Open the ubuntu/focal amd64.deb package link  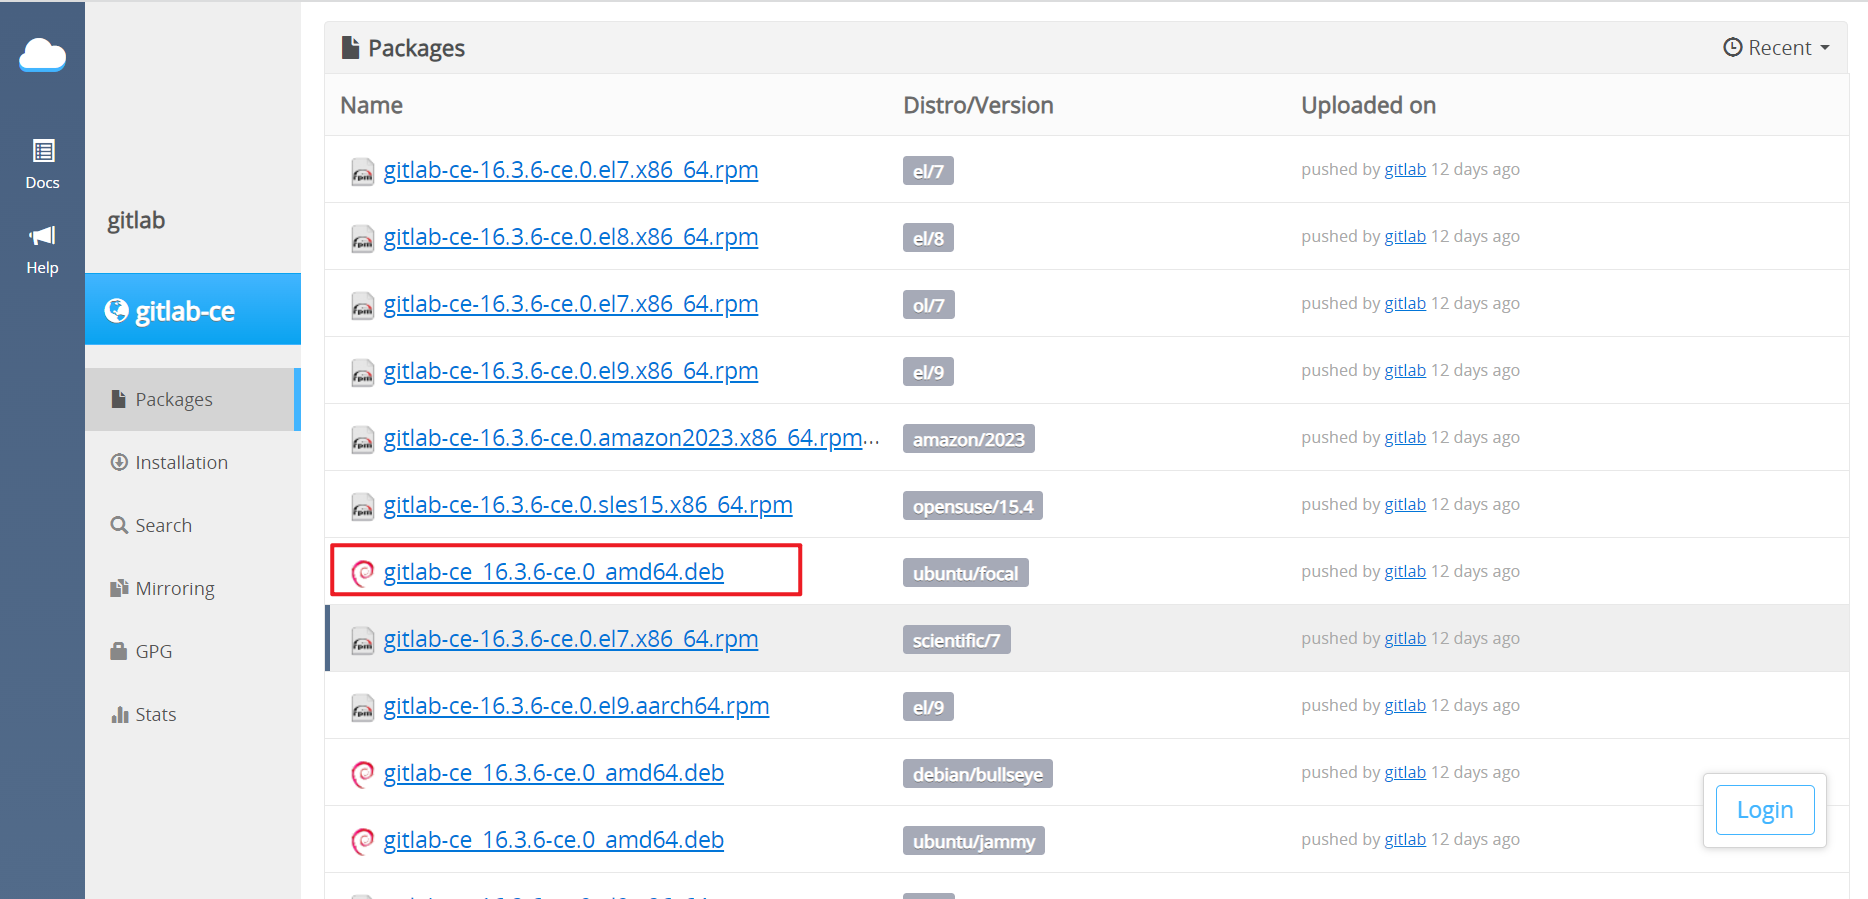(x=554, y=572)
